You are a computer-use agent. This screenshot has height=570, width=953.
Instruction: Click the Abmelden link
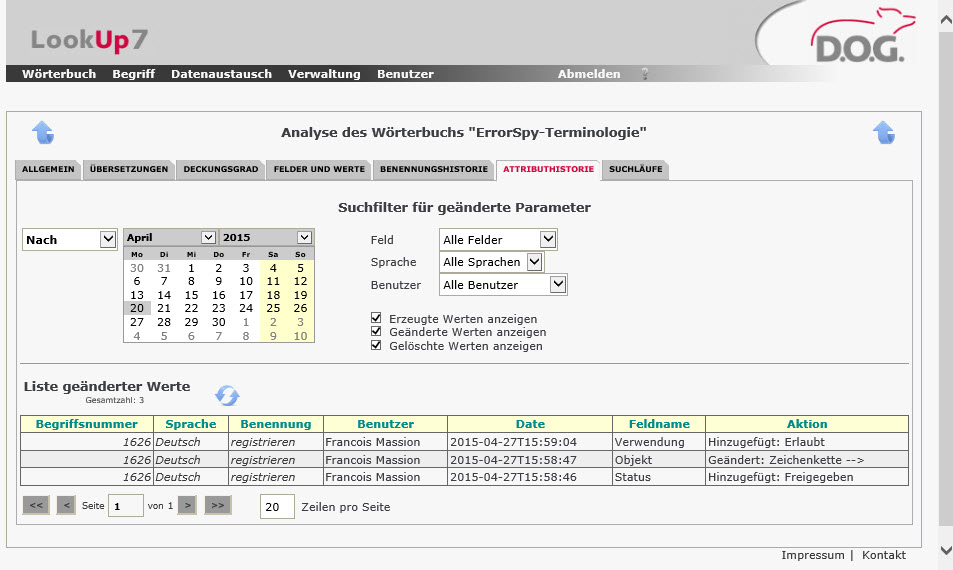(588, 74)
